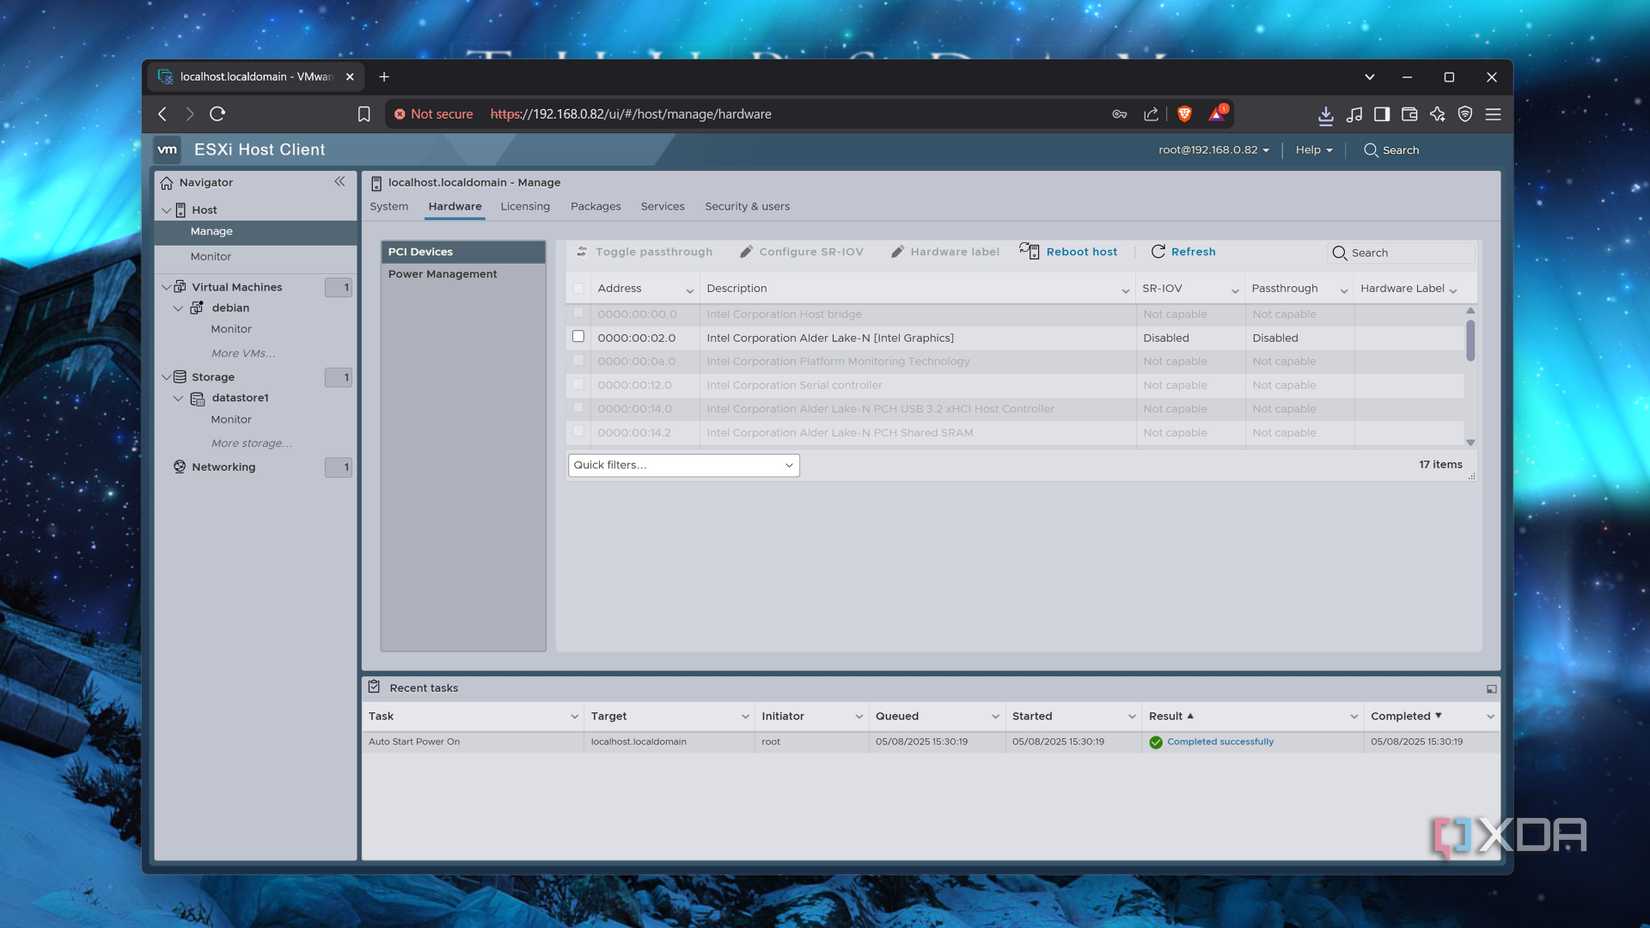
Task: Click the Completed successfully result link
Action: click(1220, 742)
